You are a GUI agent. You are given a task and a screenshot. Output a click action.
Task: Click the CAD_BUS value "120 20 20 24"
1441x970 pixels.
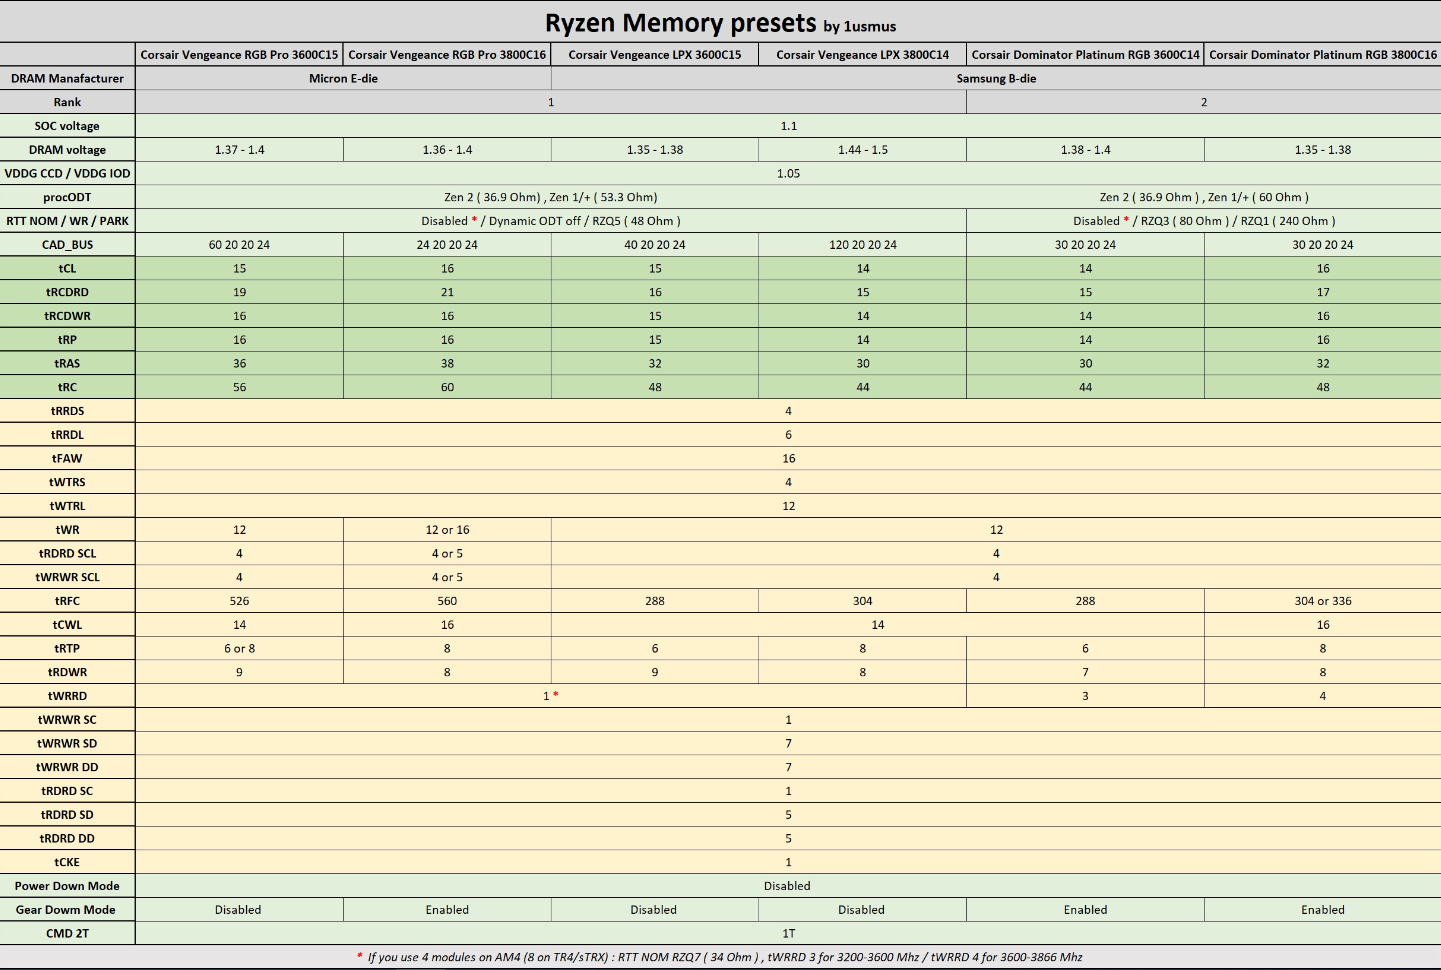coord(863,245)
